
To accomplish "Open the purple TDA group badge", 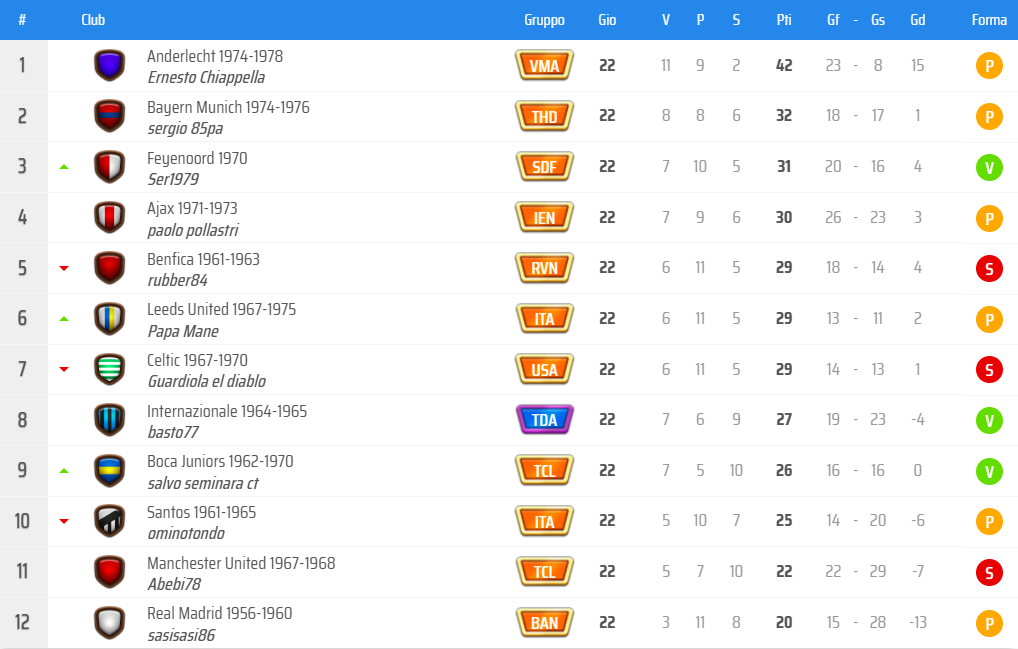I will pos(544,420).
